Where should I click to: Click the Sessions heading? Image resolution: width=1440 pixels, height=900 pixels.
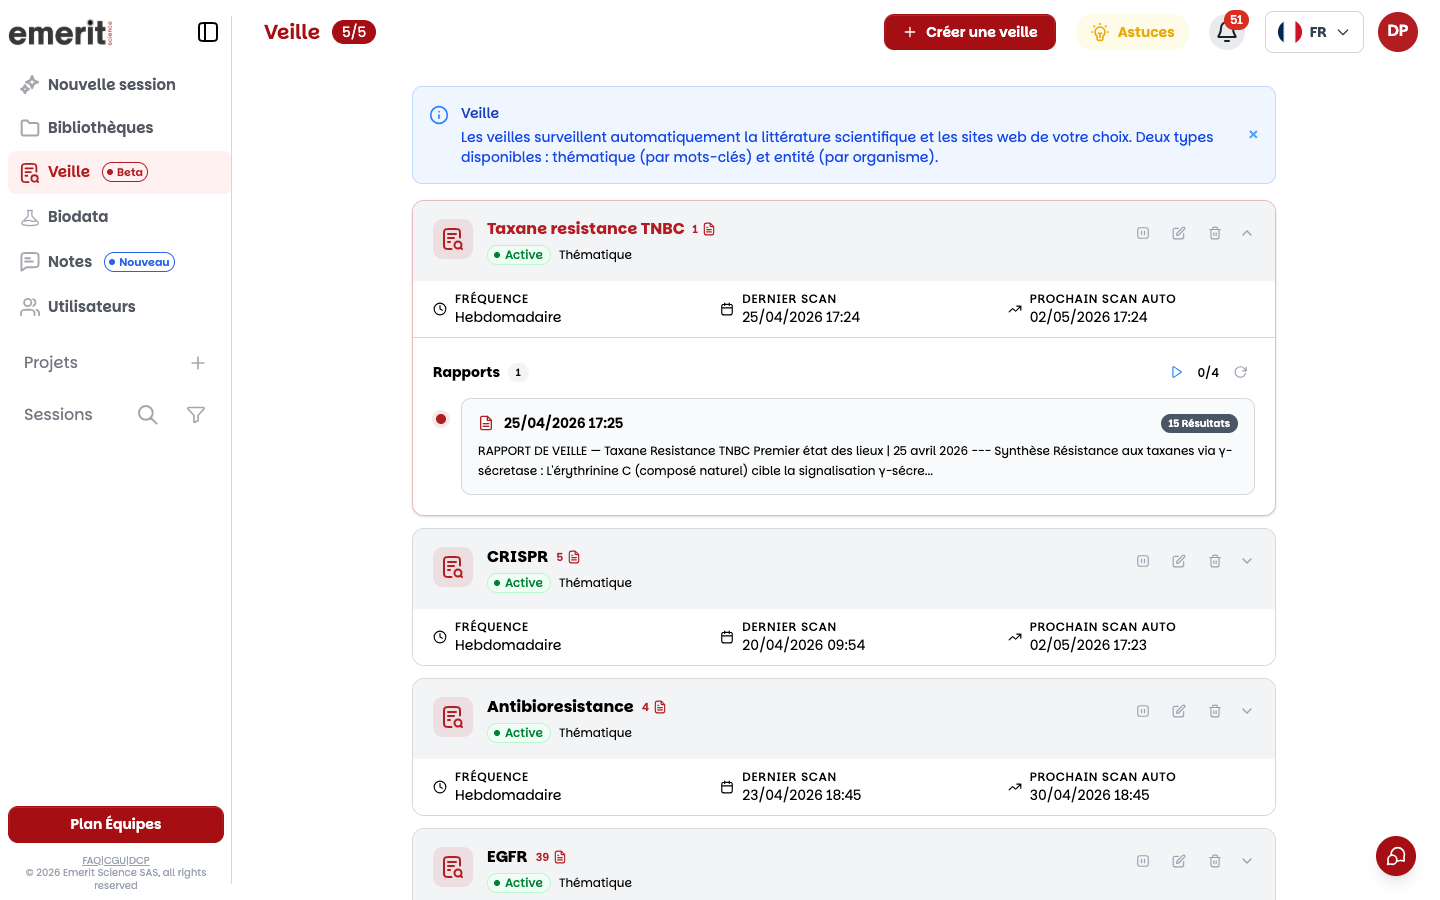(58, 415)
